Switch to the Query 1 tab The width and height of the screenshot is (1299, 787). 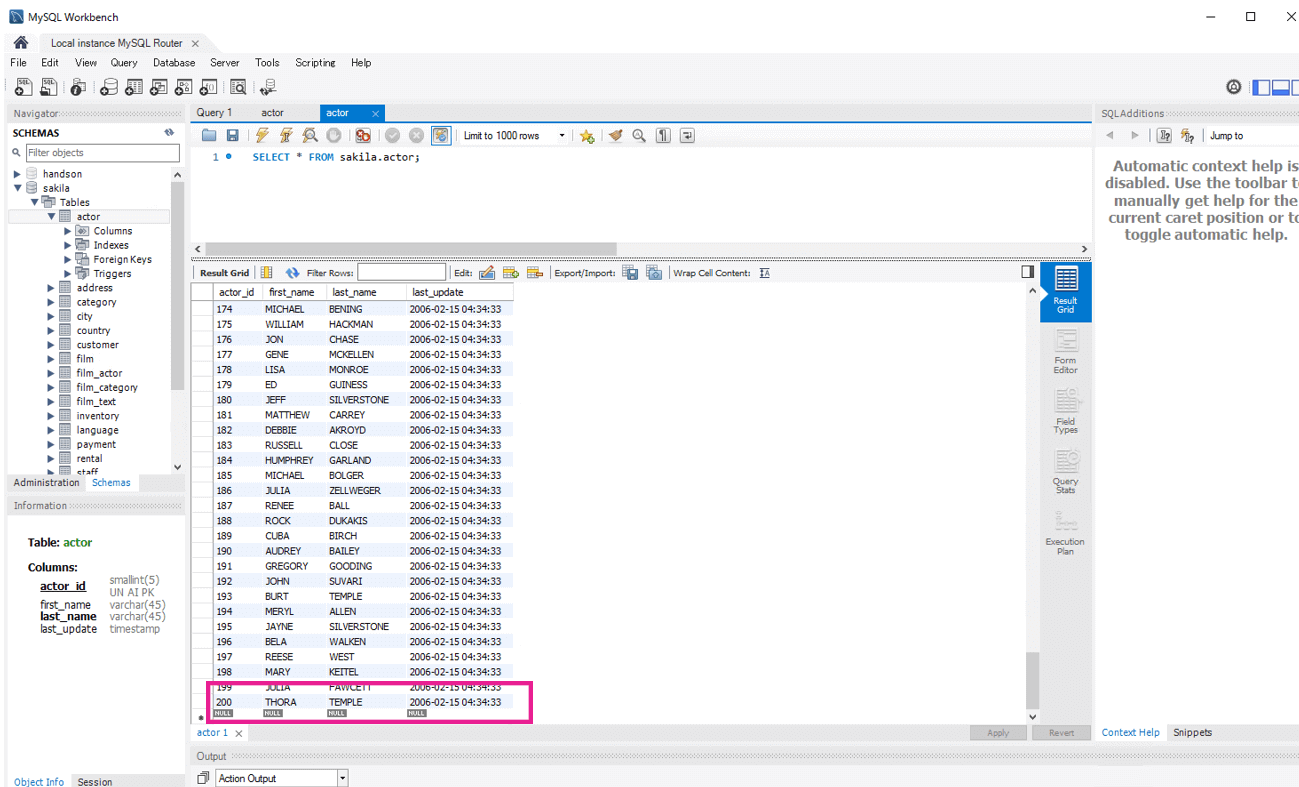click(214, 113)
